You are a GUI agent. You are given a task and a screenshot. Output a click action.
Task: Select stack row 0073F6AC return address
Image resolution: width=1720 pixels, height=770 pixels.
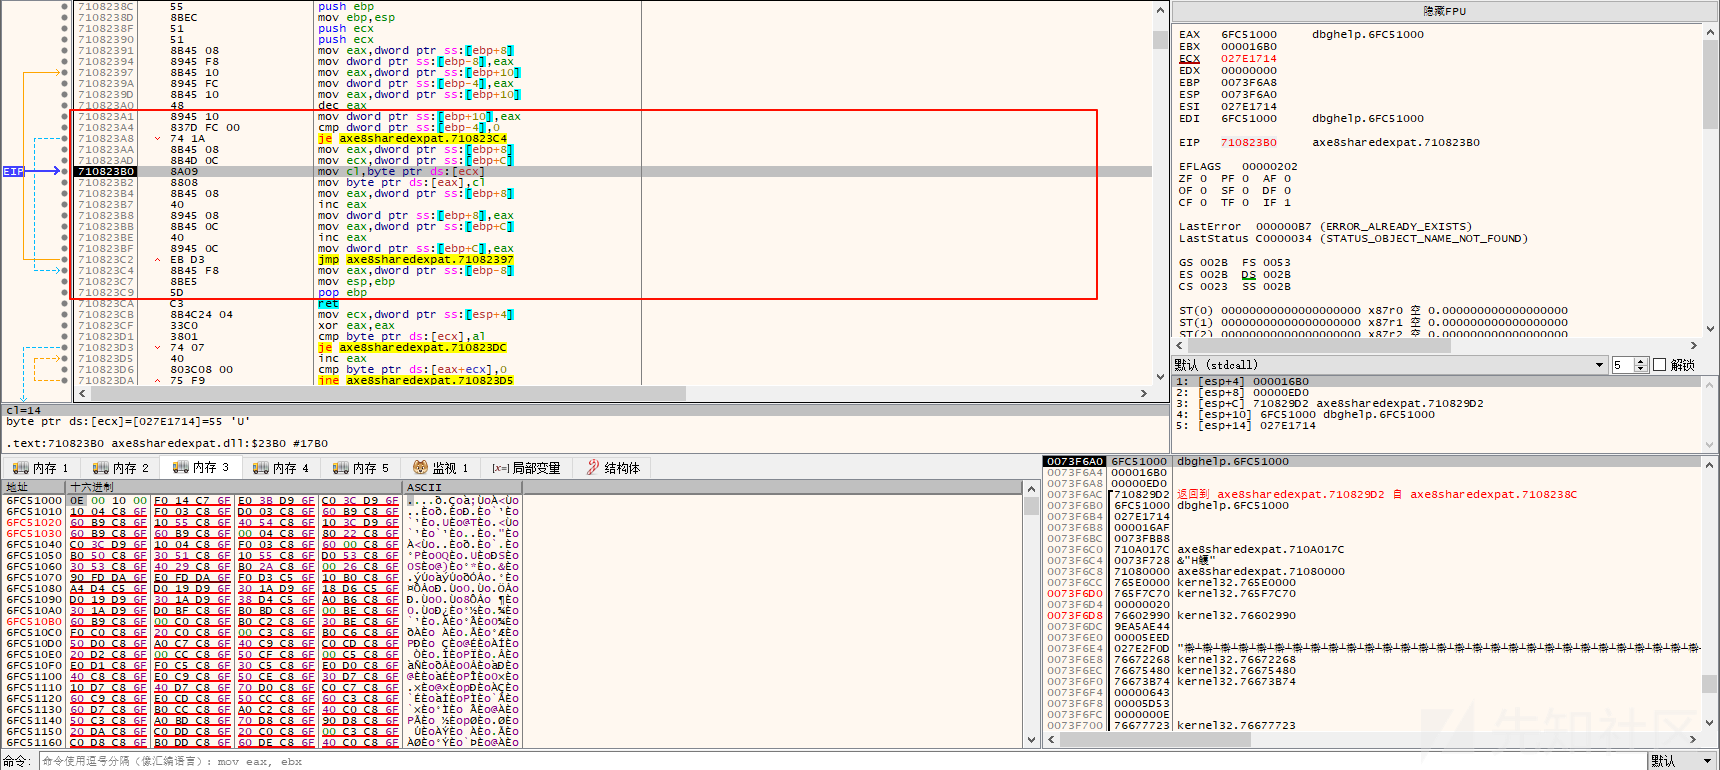point(1372,494)
